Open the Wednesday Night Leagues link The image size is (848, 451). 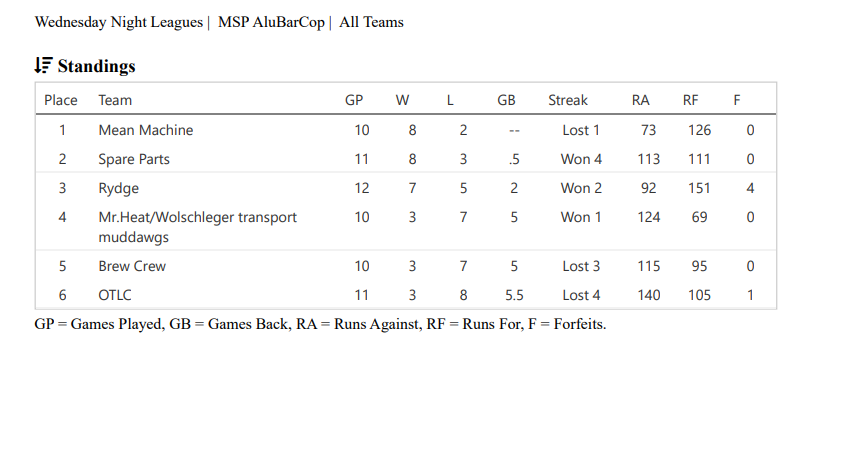click(118, 22)
